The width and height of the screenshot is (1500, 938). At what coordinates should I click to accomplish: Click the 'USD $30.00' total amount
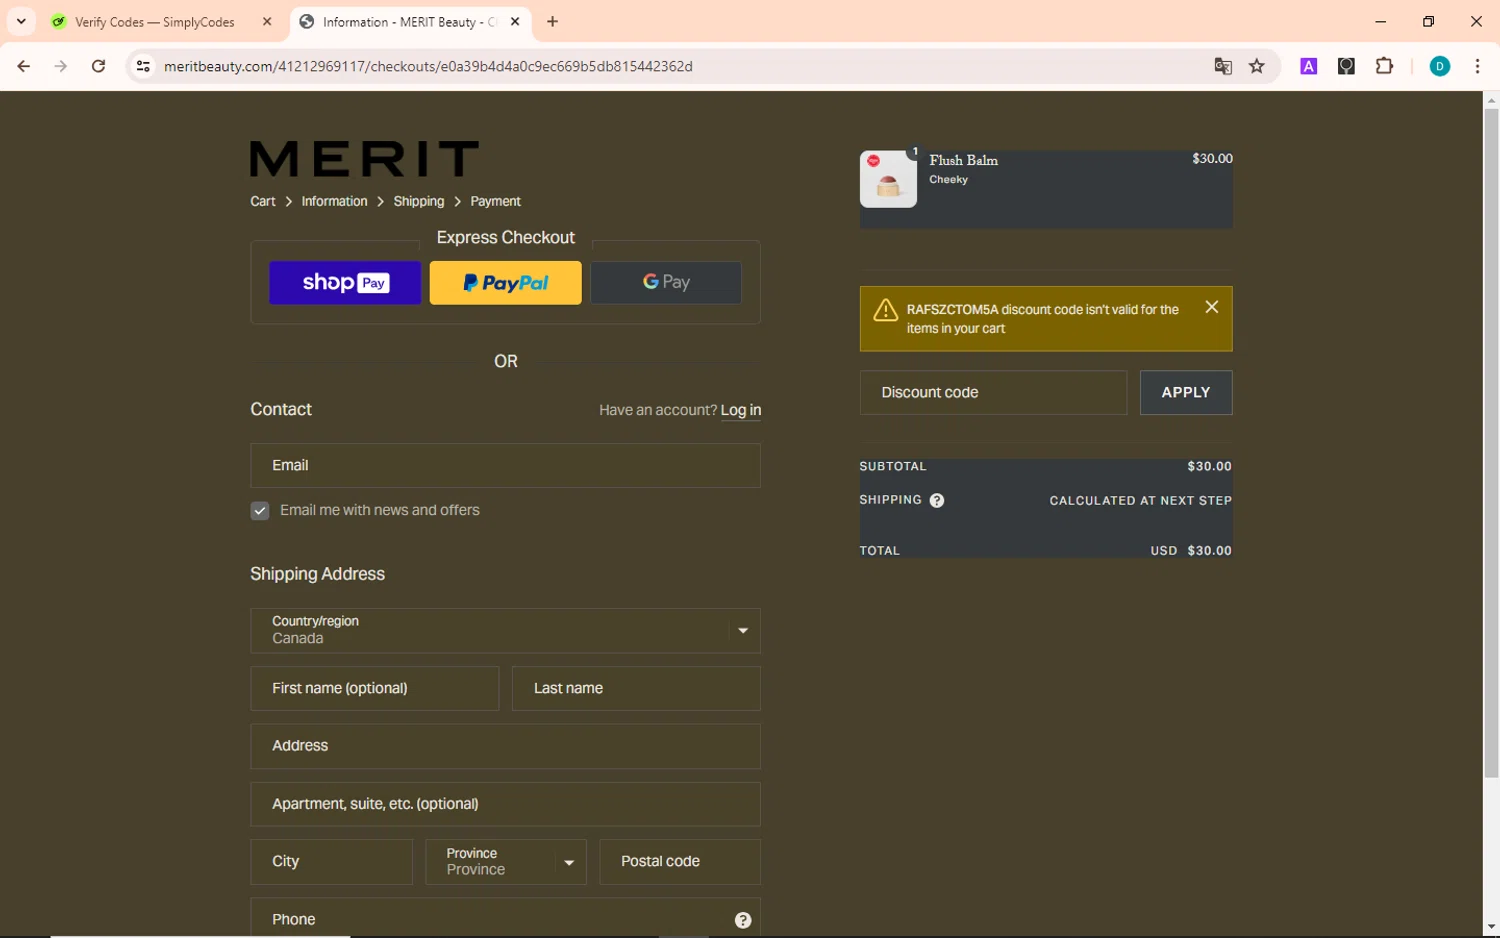click(x=1191, y=551)
